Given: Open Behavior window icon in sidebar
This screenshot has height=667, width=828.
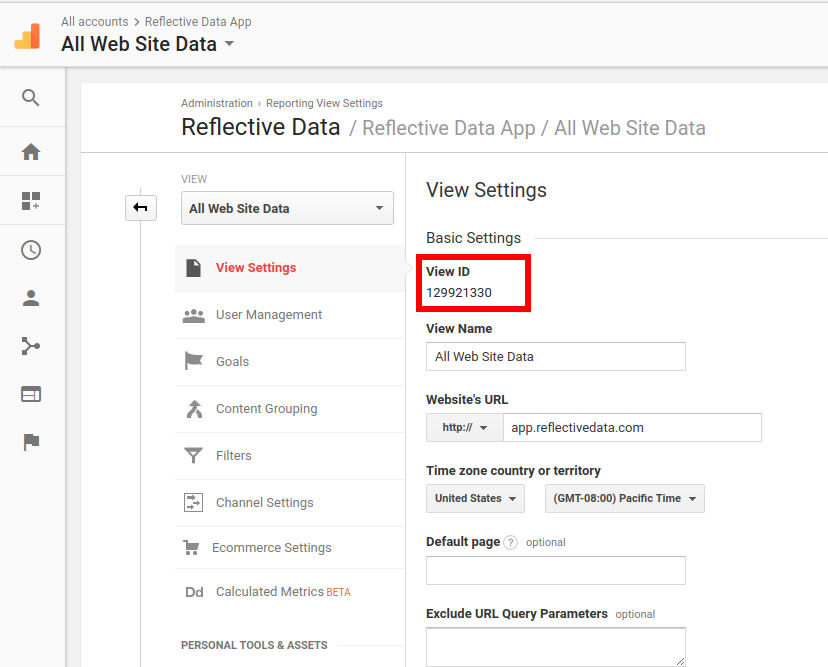Looking at the screenshot, I should pyautogui.click(x=31, y=394).
